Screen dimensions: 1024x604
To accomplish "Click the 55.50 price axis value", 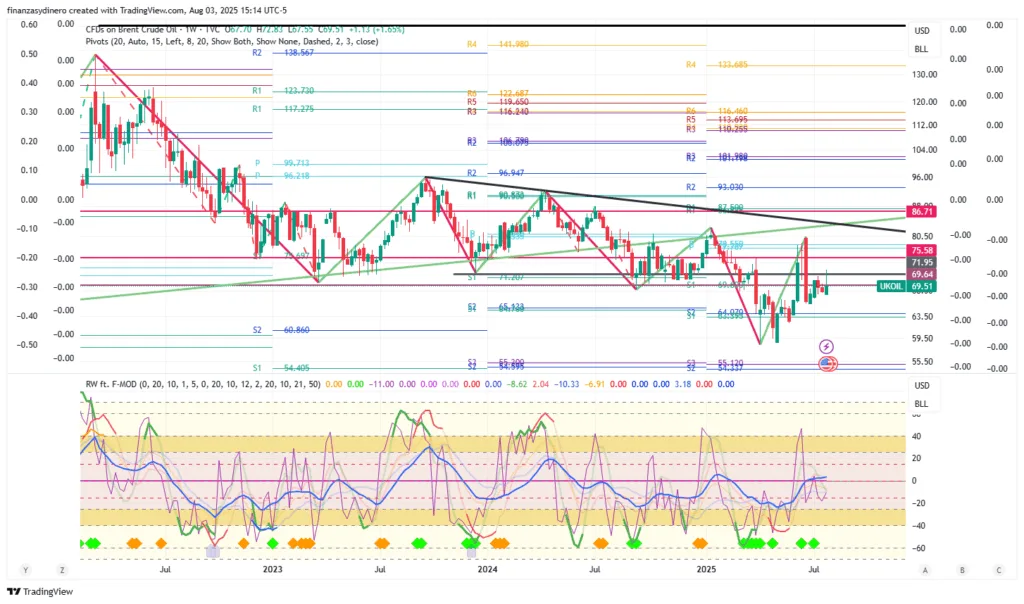I will pos(923,362).
